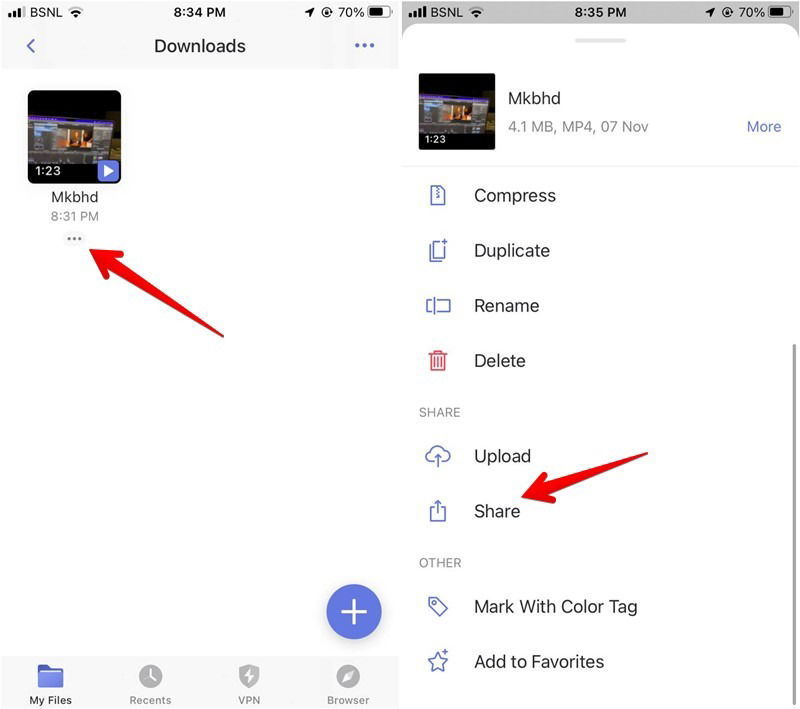Tap the Add to Favorites star icon
Screen dimensions: 800x709
point(438,662)
